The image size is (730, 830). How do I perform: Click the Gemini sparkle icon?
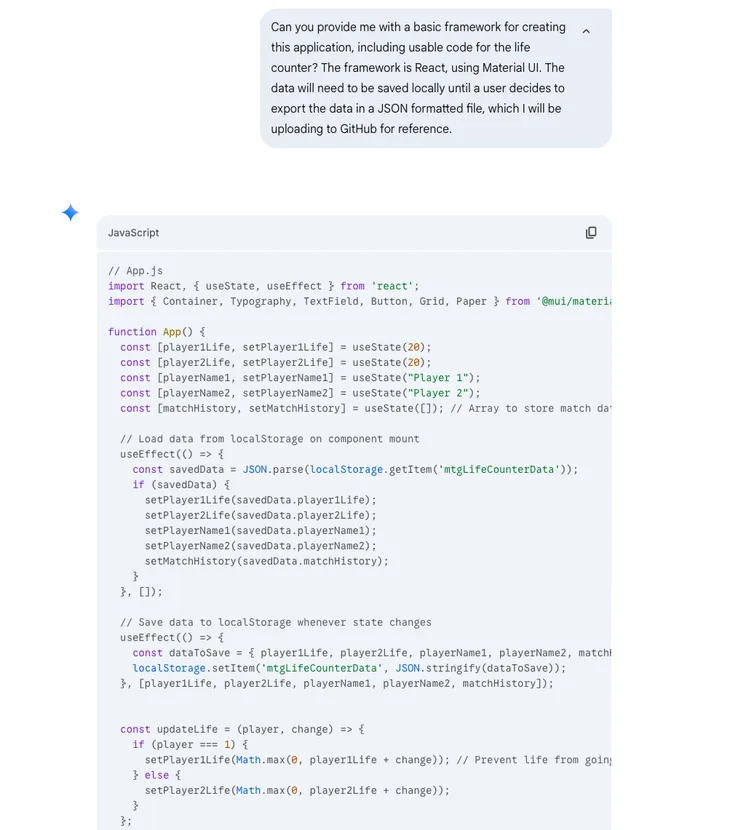pos(70,212)
